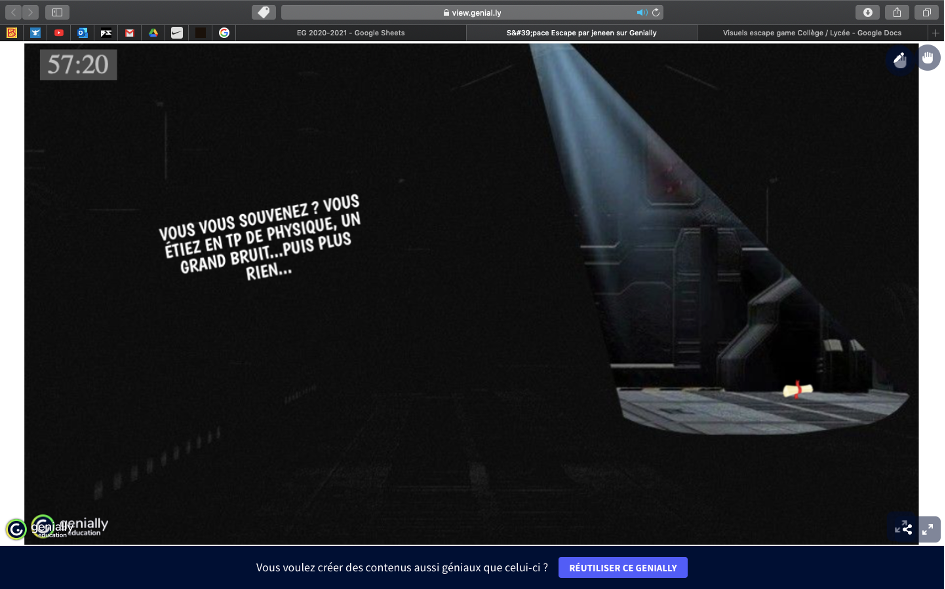Viewport: 945px width, 589px height.
Task: Open the YouTube bookmark favicon
Action: pos(58,33)
